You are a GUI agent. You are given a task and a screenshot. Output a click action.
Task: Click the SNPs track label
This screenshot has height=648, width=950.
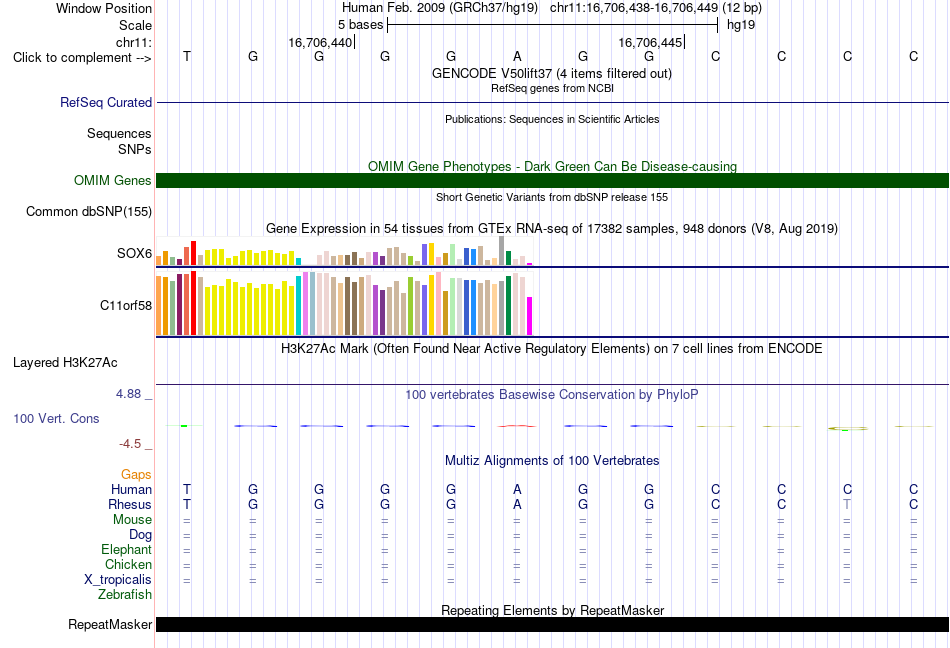[135, 149]
